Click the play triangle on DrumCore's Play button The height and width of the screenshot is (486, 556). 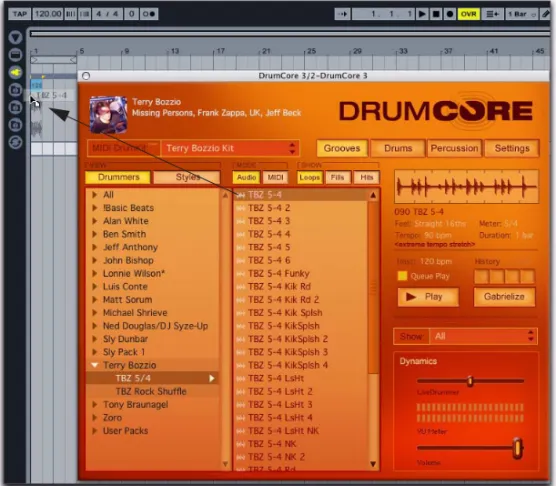(x=411, y=297)
